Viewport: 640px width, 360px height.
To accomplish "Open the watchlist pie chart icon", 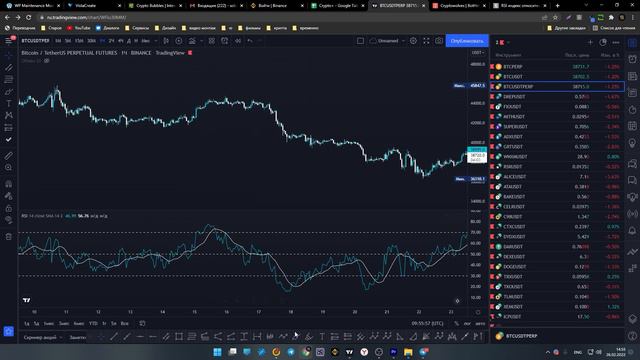I will click(603, 42).
